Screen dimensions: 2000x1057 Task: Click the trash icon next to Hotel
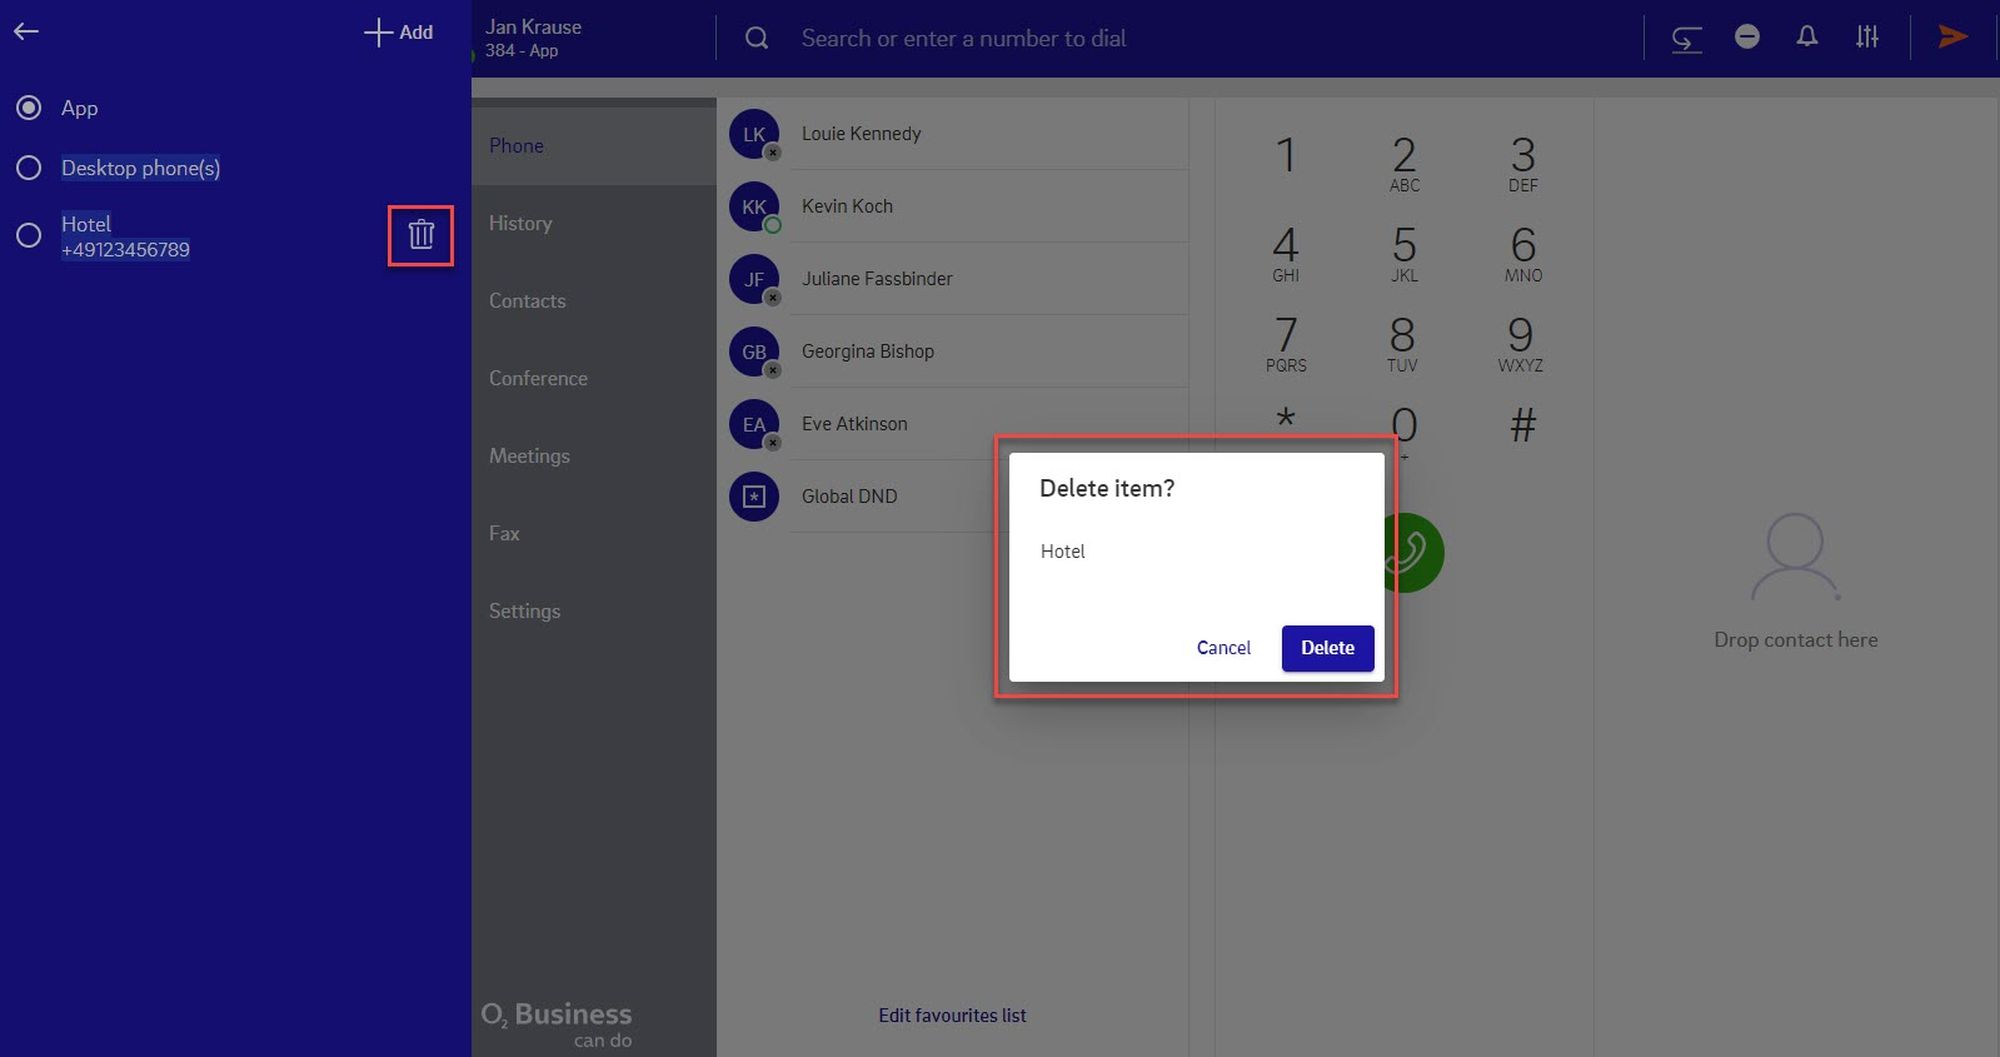[x=421, y=235]
